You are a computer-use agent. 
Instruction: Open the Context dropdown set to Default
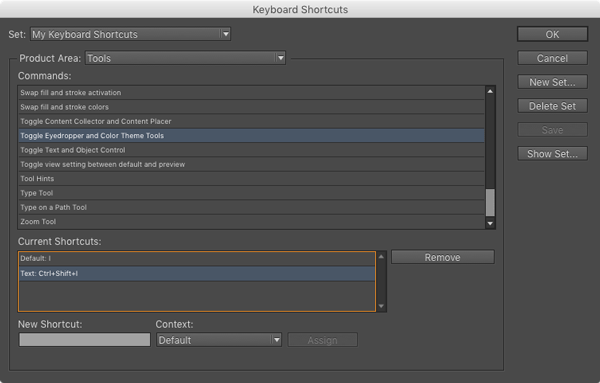click(219, 340)
